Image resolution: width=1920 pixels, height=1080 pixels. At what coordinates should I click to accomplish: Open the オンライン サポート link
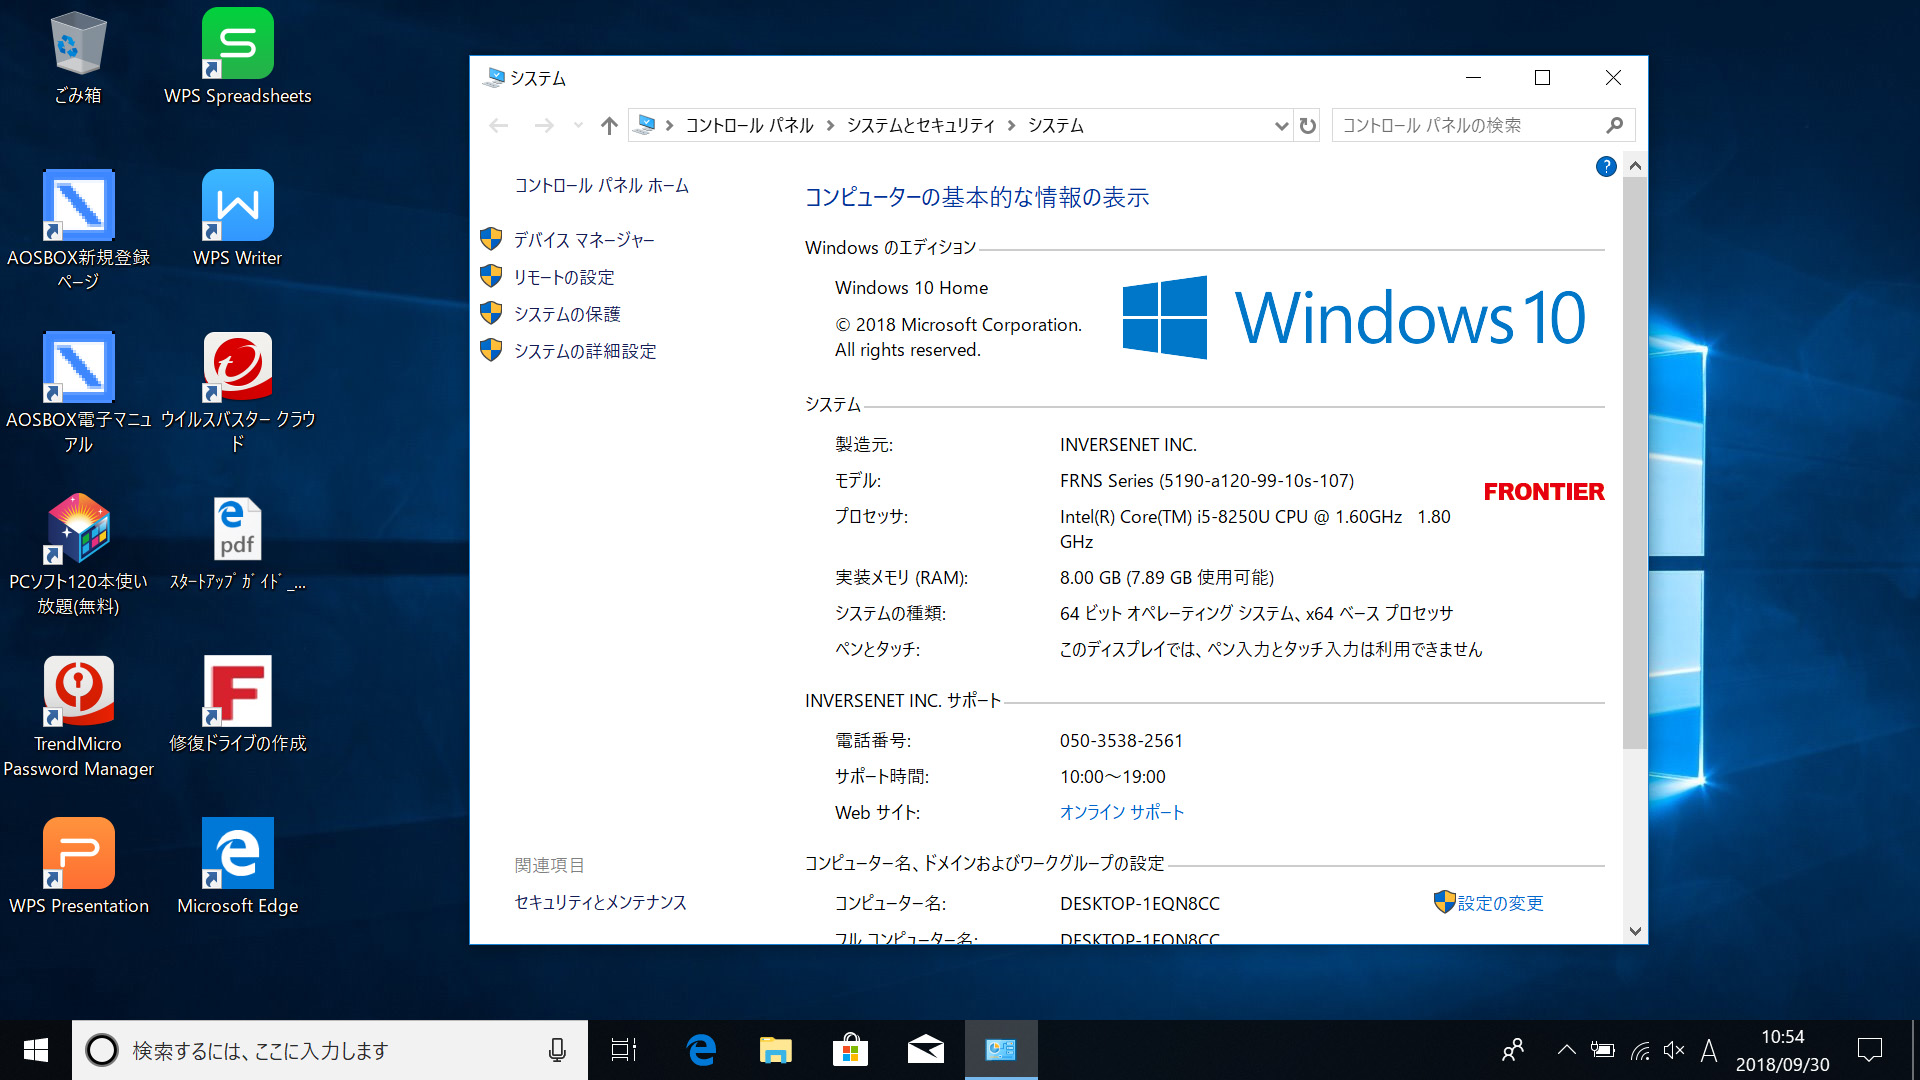pyautogui.click(x=1122, y=812)
